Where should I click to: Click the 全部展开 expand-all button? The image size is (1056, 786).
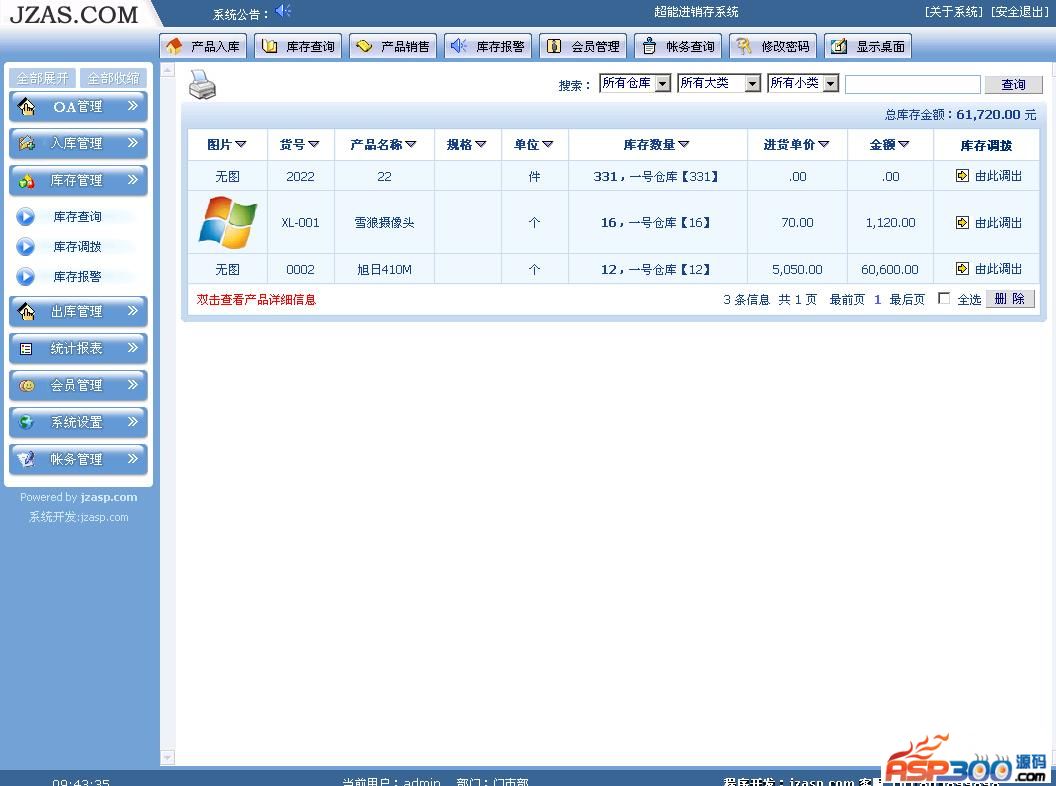point(42,78)
